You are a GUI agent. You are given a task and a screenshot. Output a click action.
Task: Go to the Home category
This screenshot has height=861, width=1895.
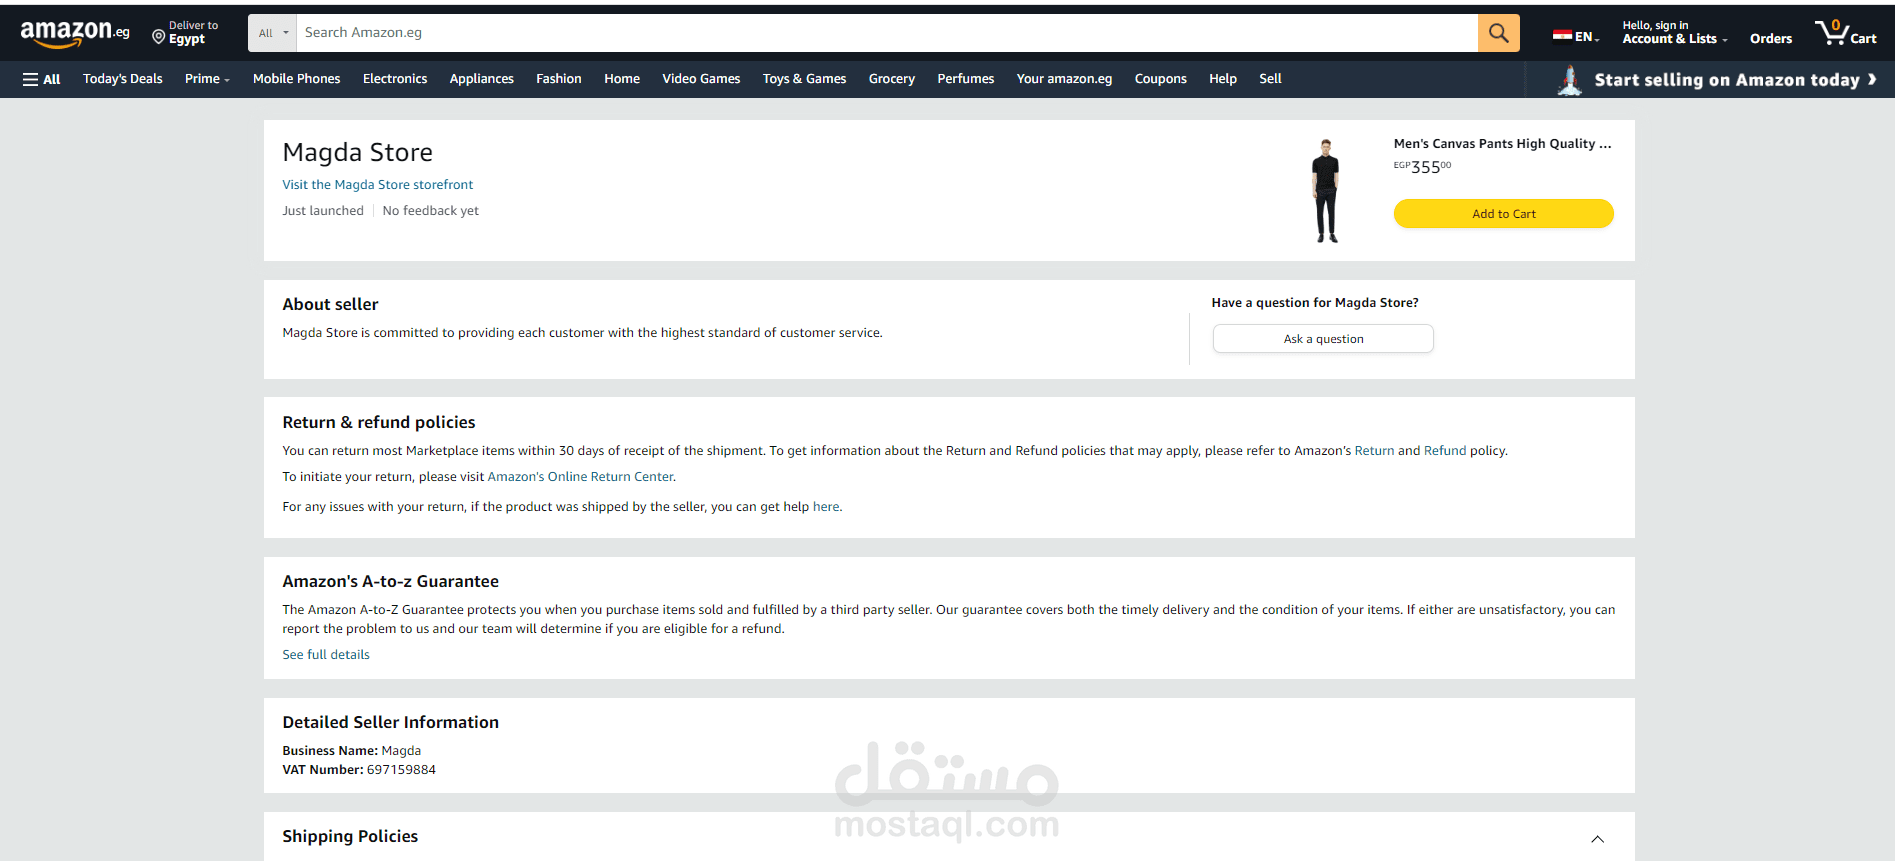[x=622, y=79]
